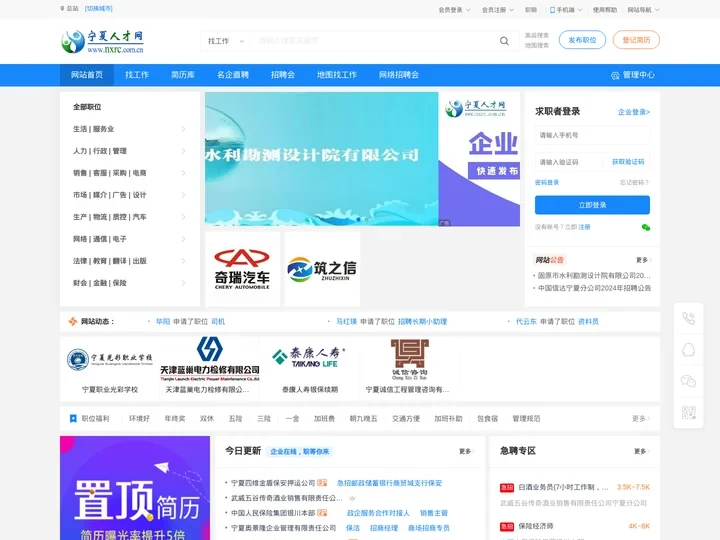Click the phone contact icon in floating sidebar
The image size is (720, 540).
coord(688,319)
